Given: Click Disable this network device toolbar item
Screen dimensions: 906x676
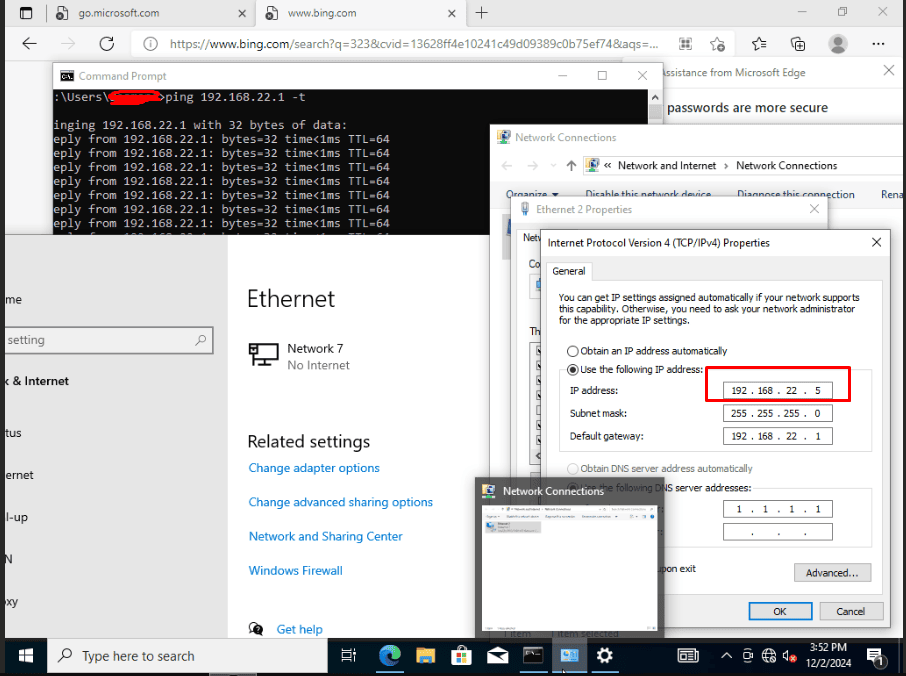Looking at the screenshot, I should (648, 194).
